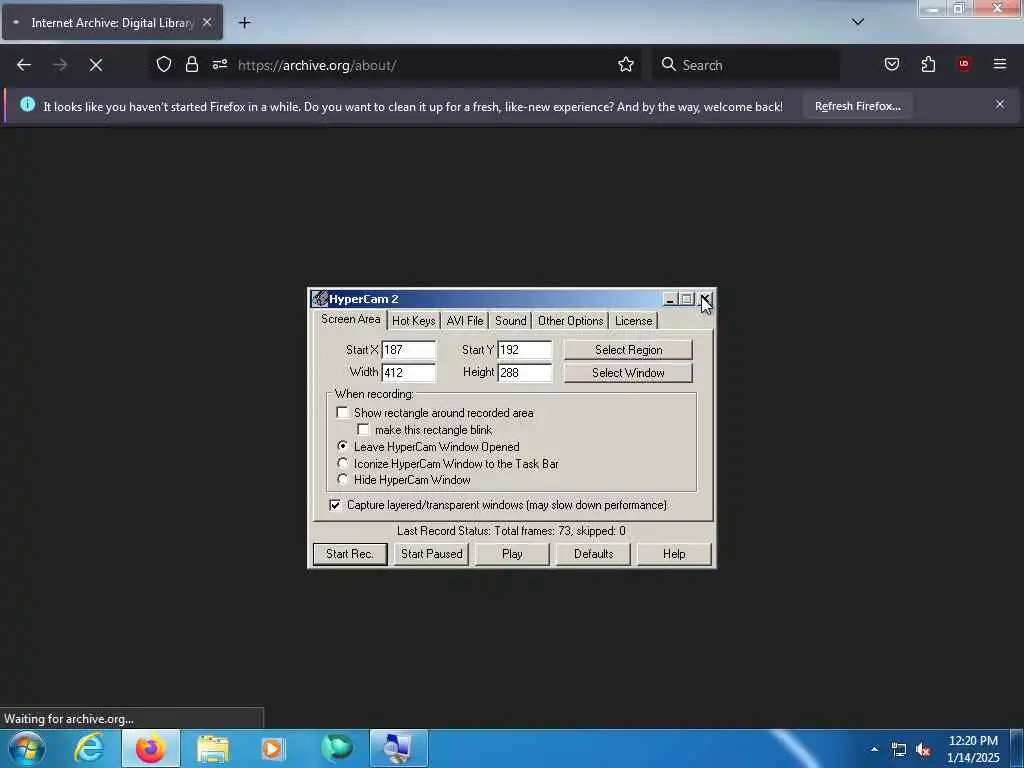Open Windows Explorer folder from taskbar
The width and height of the screenshot is (1024, 768).
(x=213, y=748)
